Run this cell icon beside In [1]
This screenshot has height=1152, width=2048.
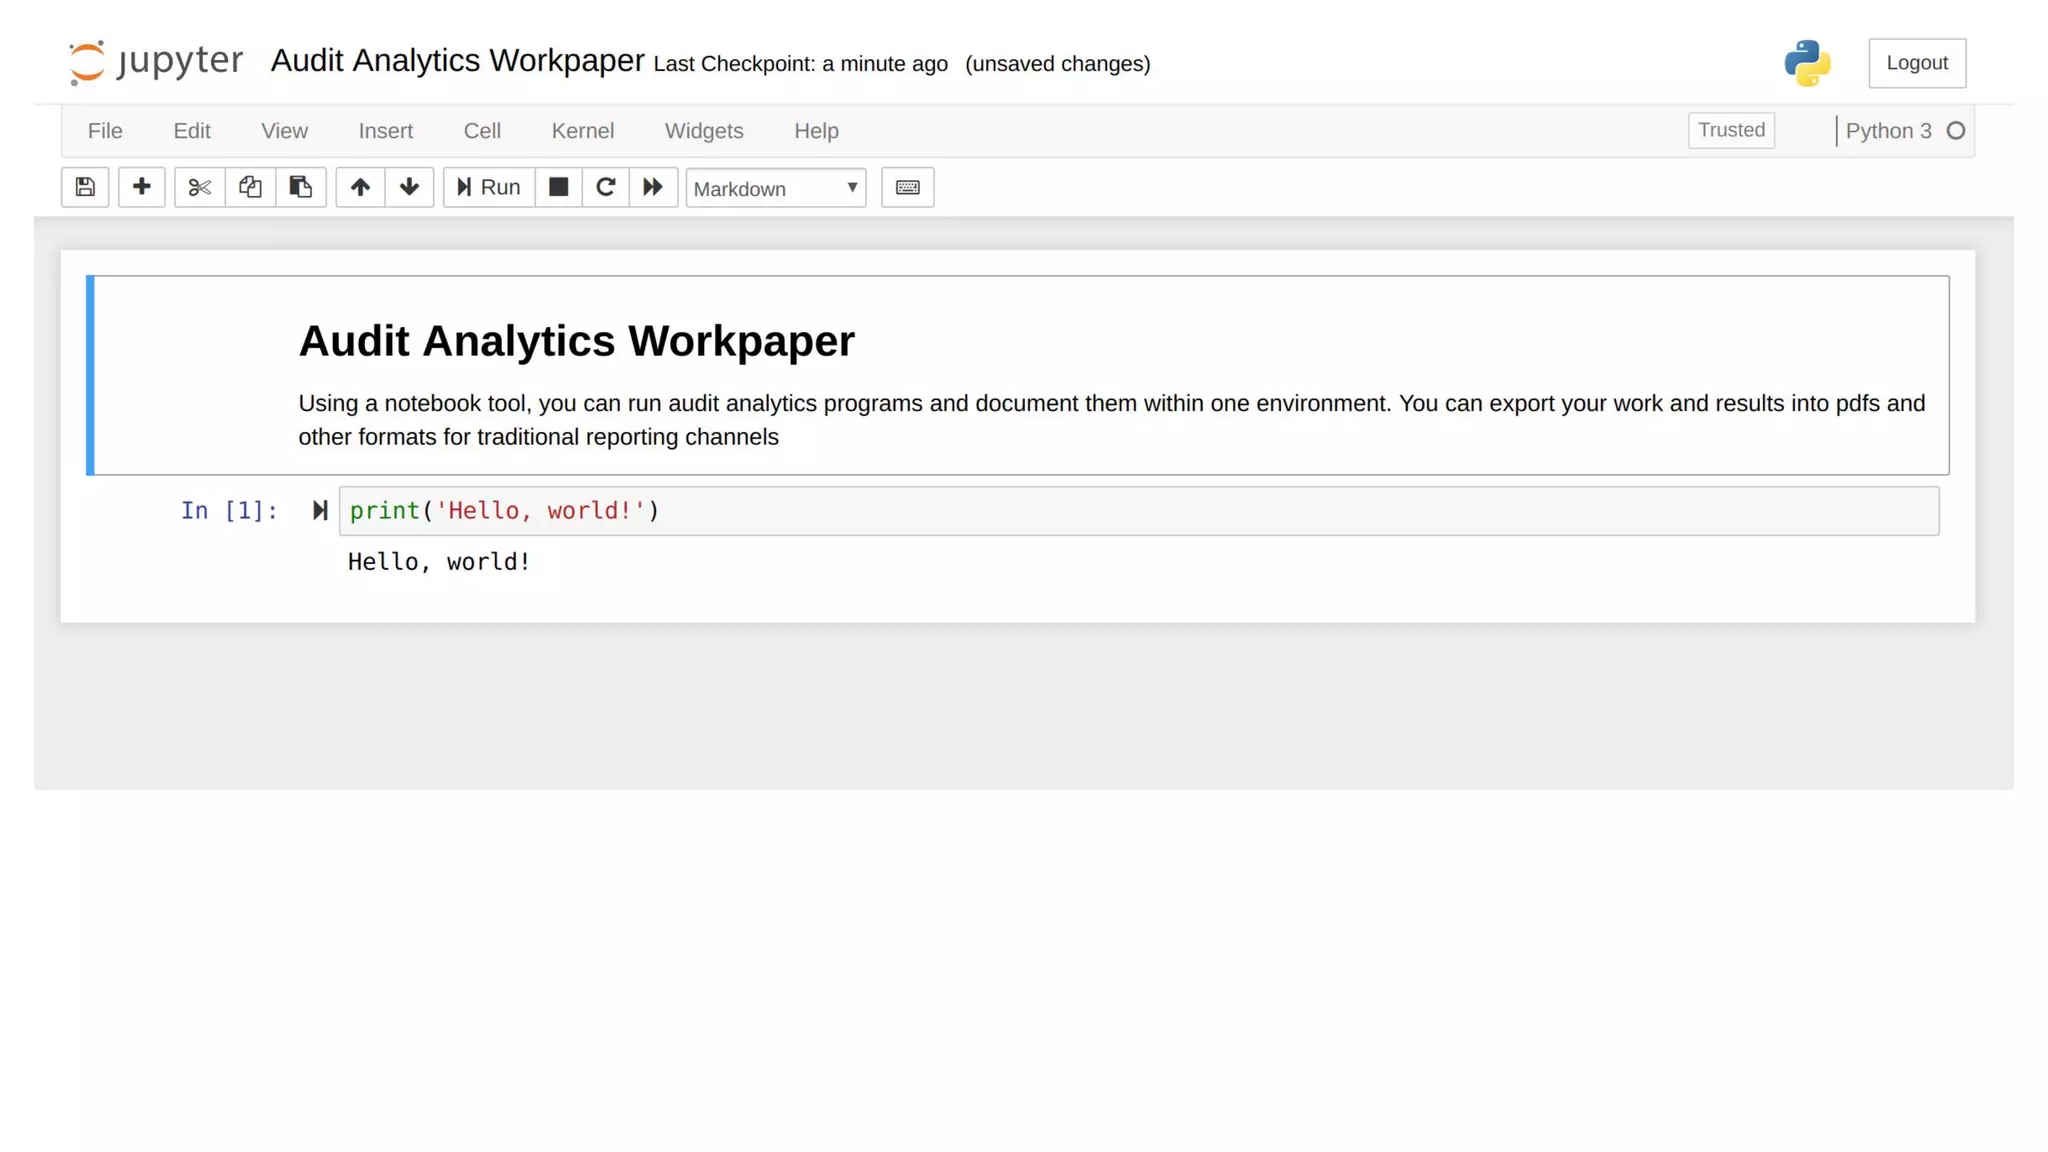pyautogui.click(x=320, y=511)
